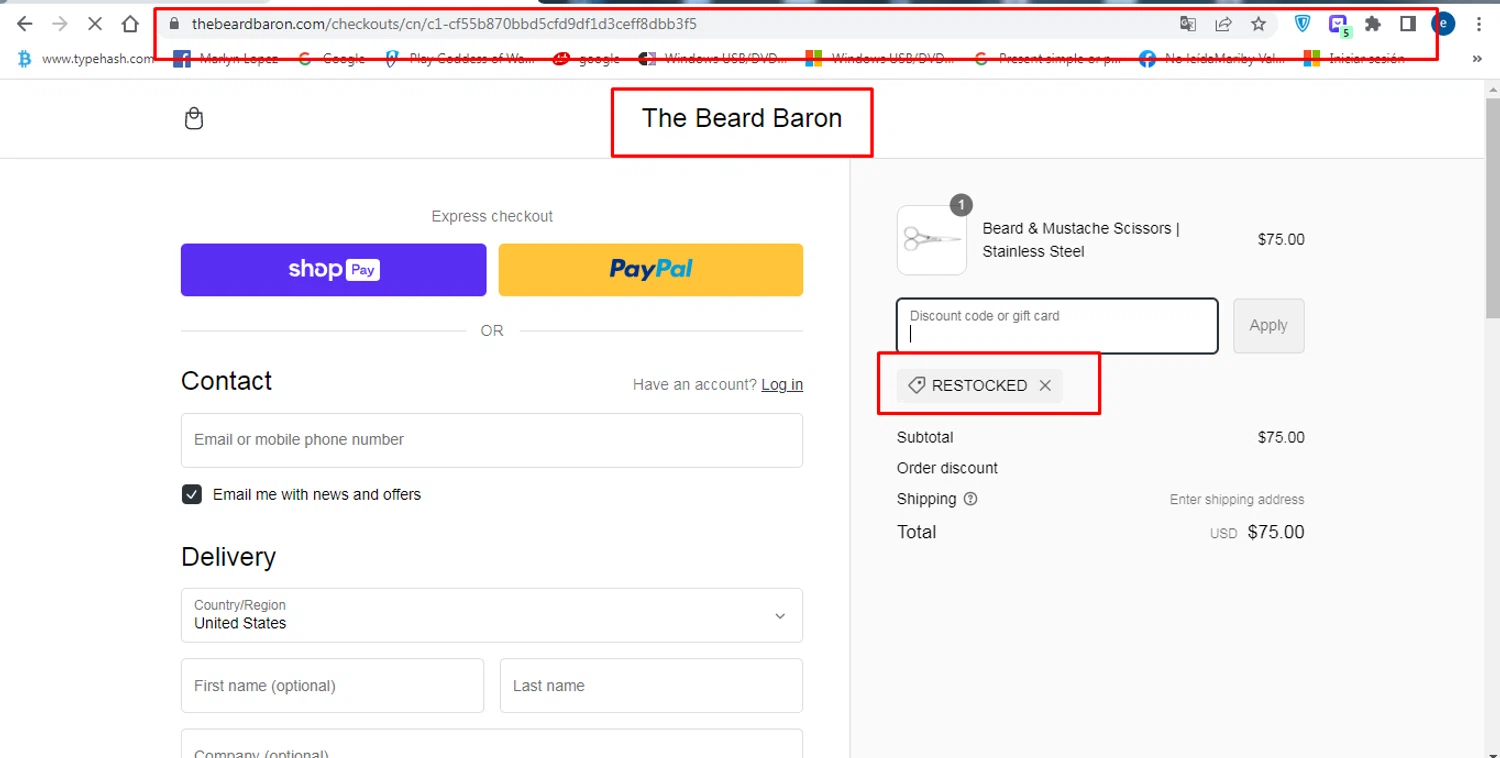Share this page icon
This screenshot has width=1500, height=758.
(x=1223, y=24)
